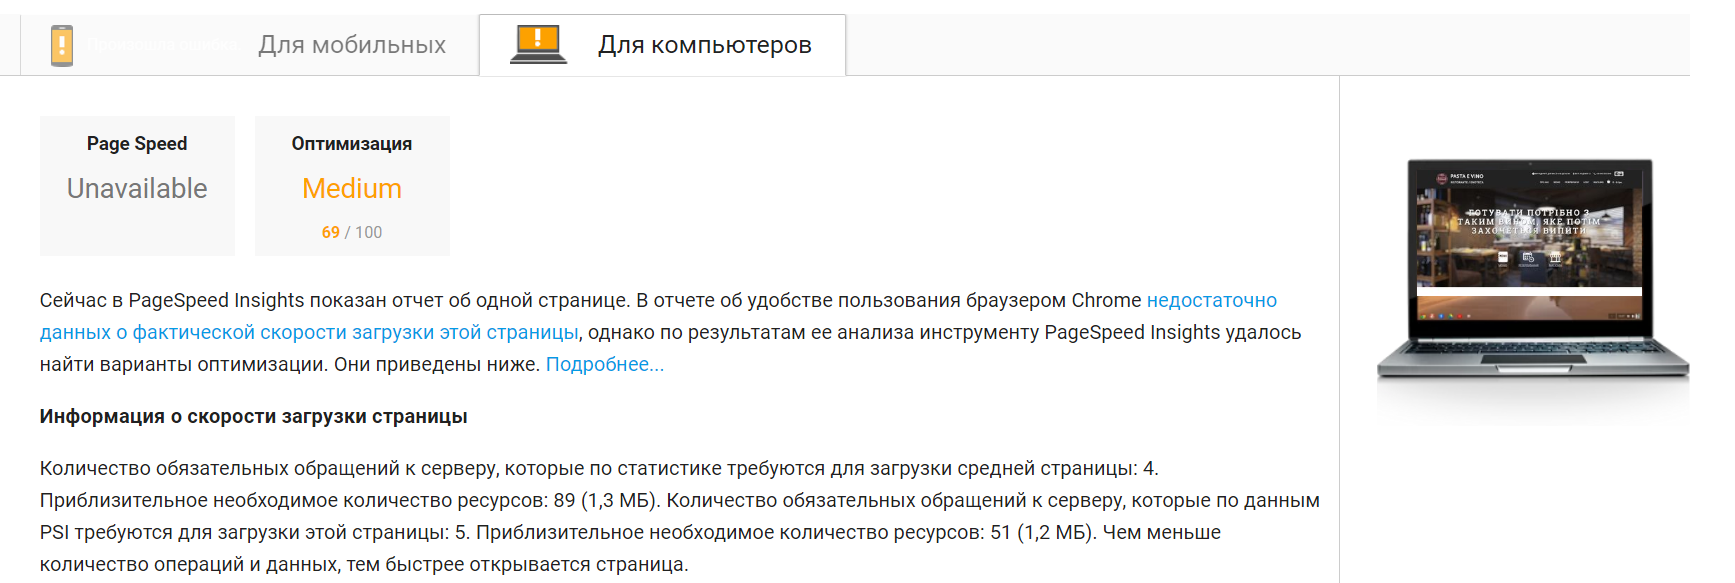
Task: Follow the "Подробнее..." link
Action: (604, 364)
